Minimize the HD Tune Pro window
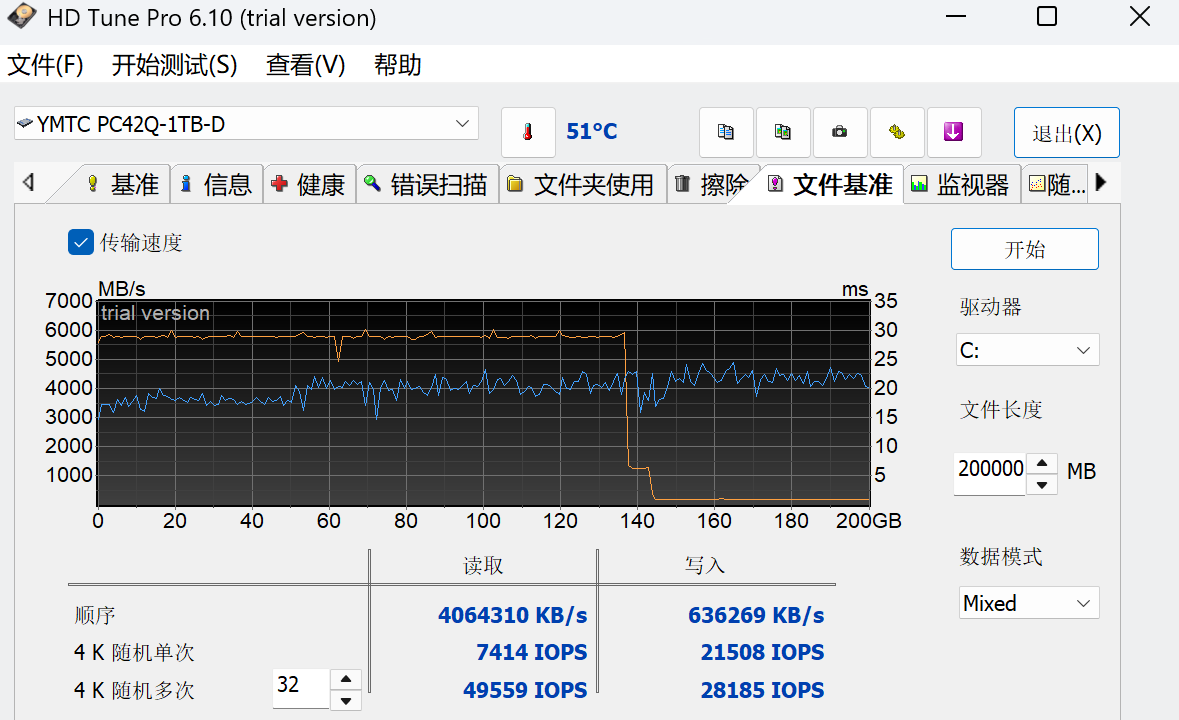This screenshot has width=1179, height=720. 956,17
